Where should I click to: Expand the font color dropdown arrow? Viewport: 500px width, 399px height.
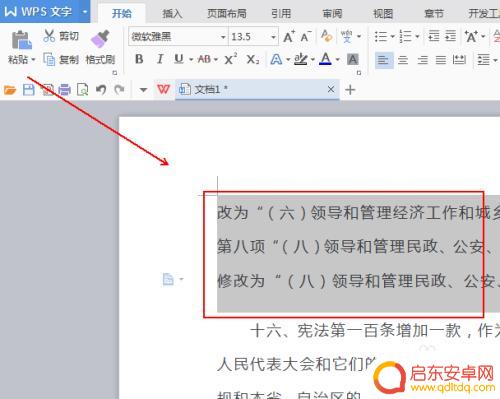(x=338, y=60)
